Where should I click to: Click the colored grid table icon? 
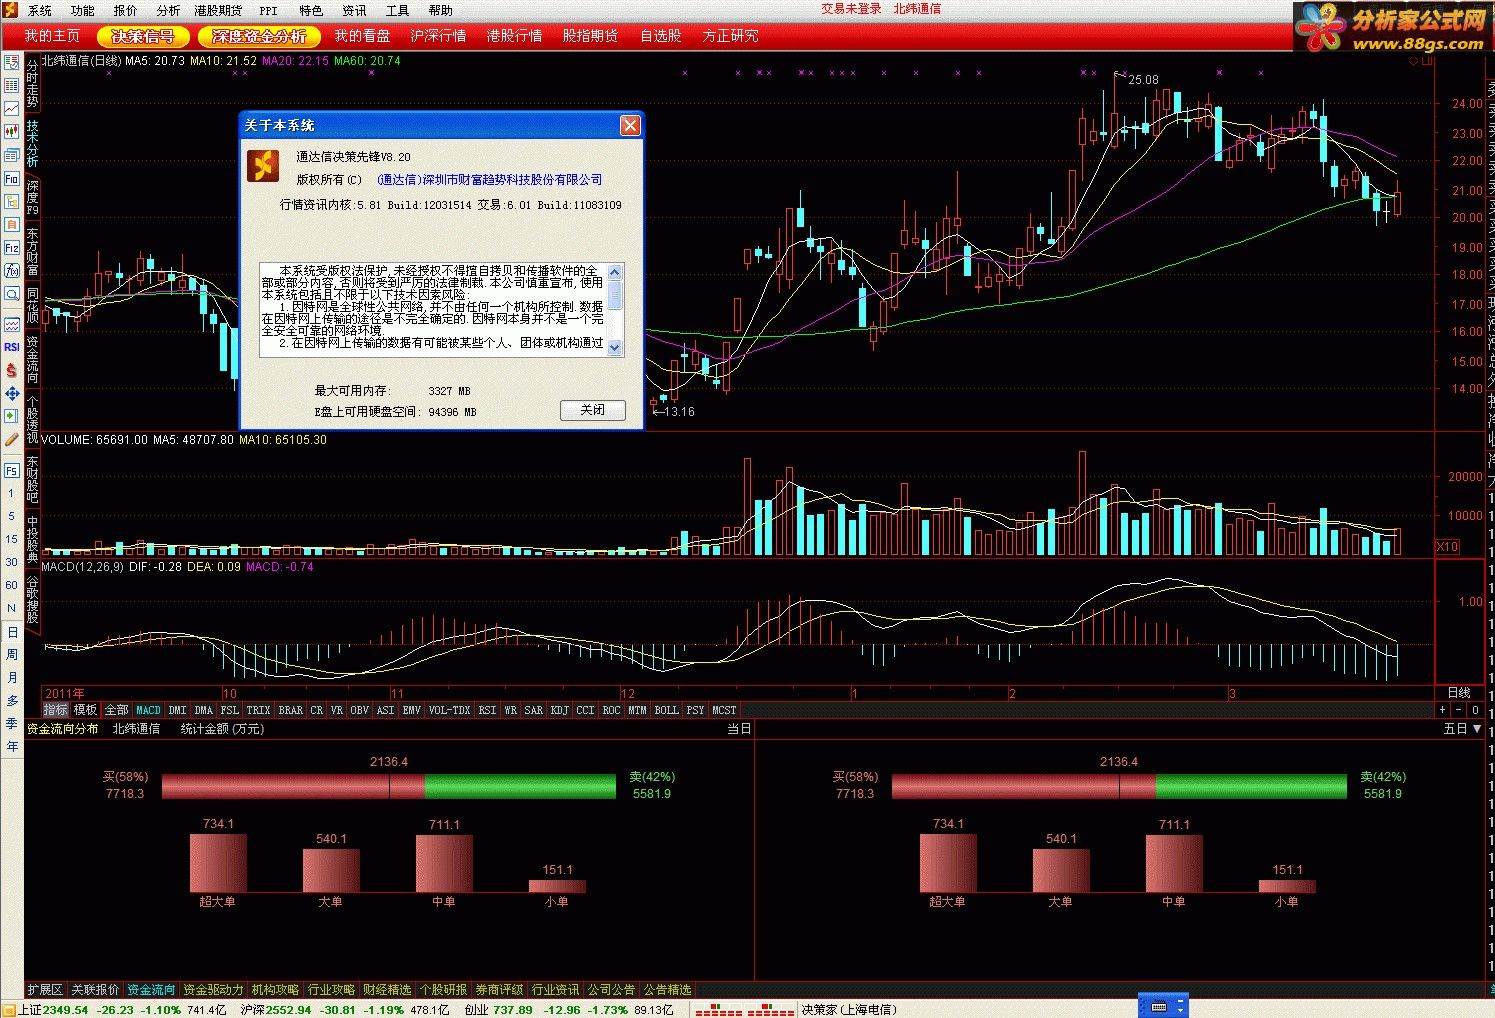pos(12,85)
